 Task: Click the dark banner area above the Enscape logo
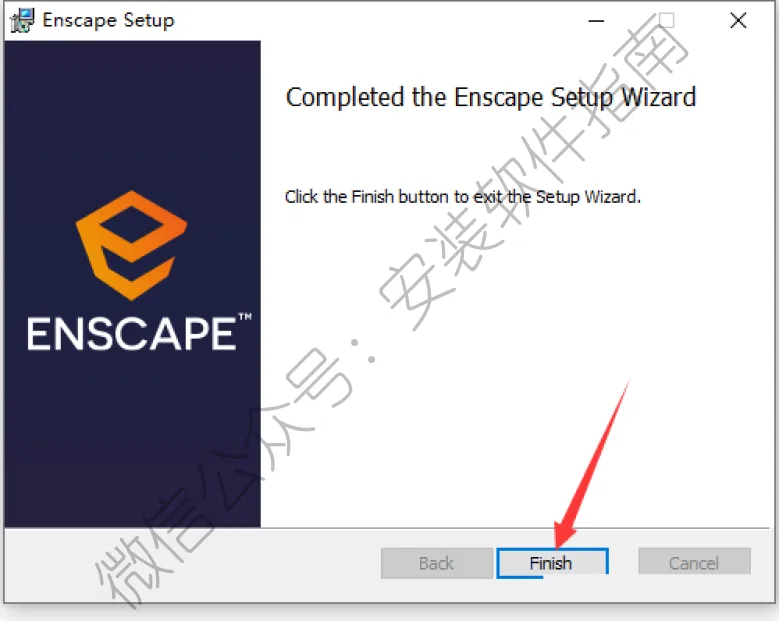(132, 114)
